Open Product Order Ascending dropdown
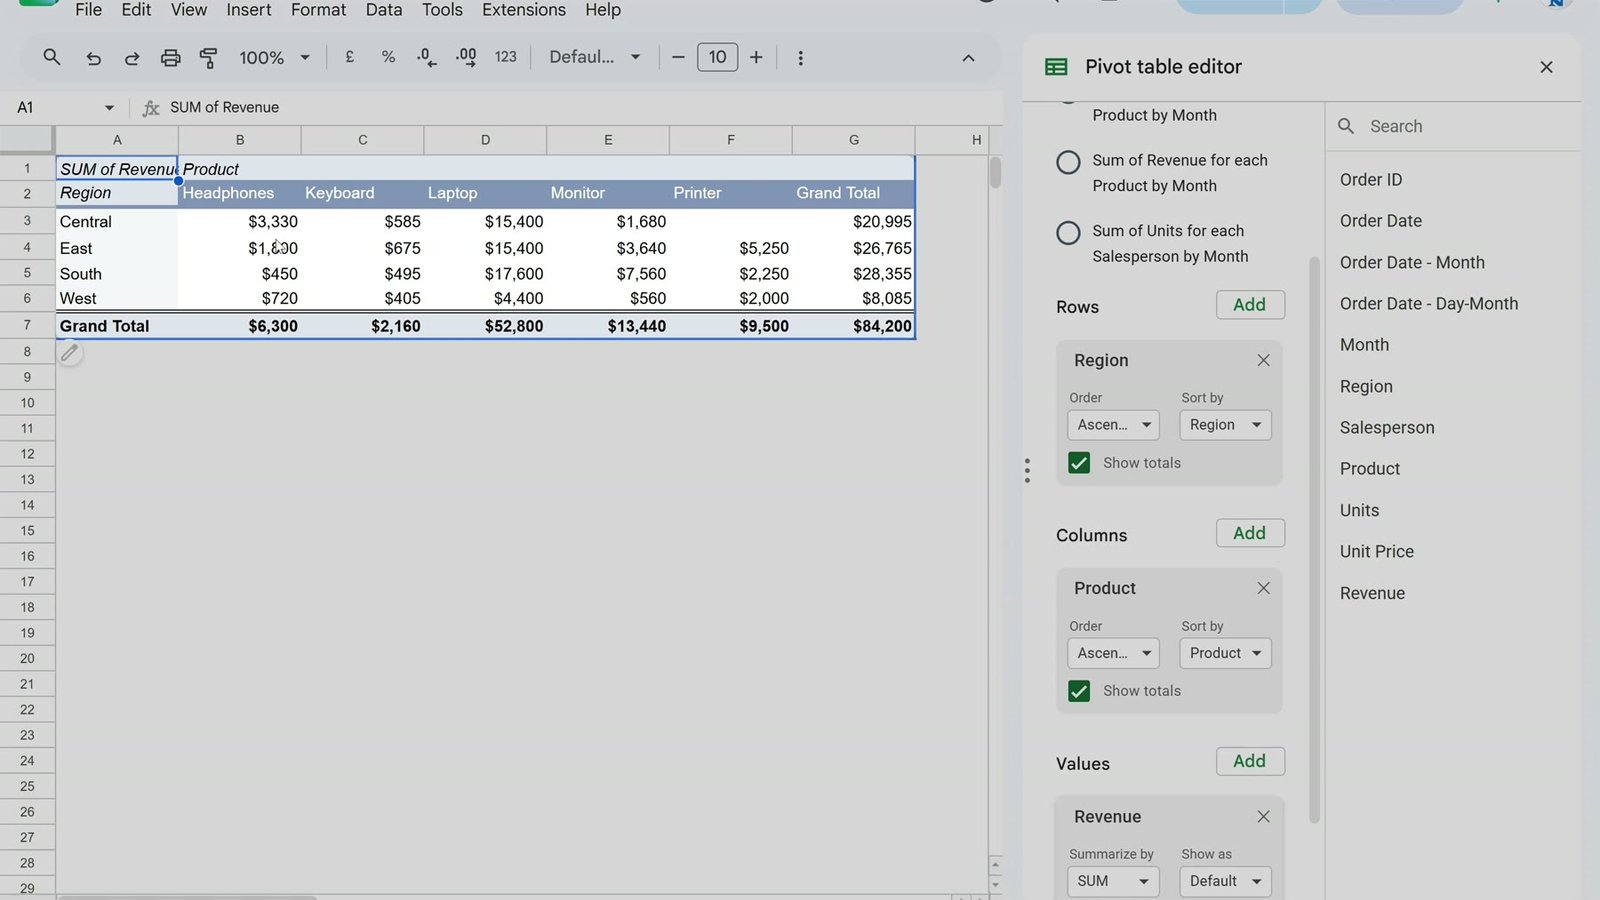This screenshot has height=900, width=1600. pyautogui.click(x=1114, y=653)
